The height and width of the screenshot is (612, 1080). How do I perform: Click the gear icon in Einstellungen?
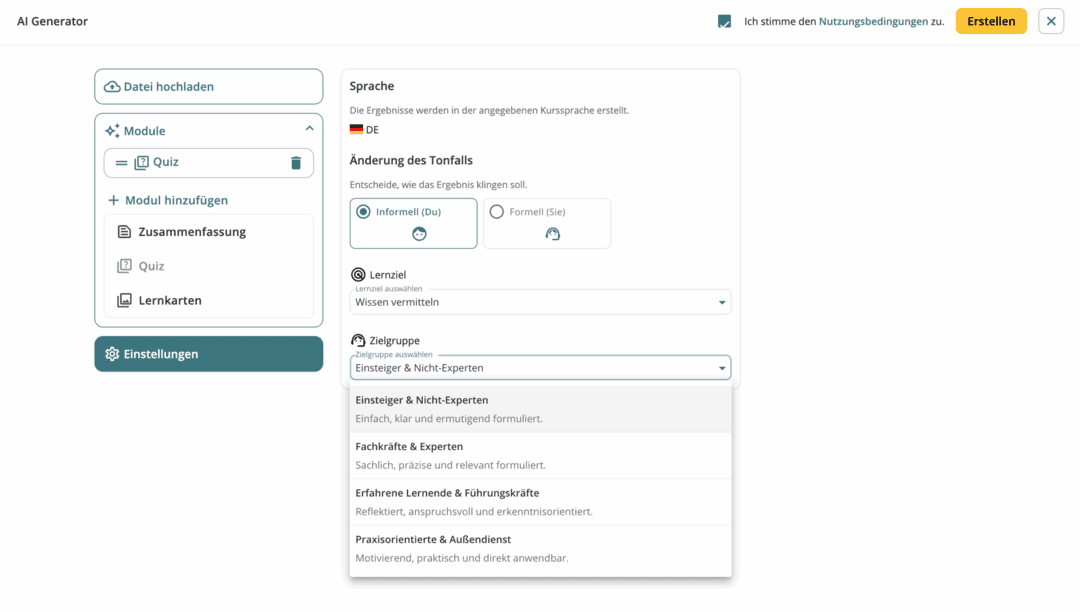coord(112,354)
